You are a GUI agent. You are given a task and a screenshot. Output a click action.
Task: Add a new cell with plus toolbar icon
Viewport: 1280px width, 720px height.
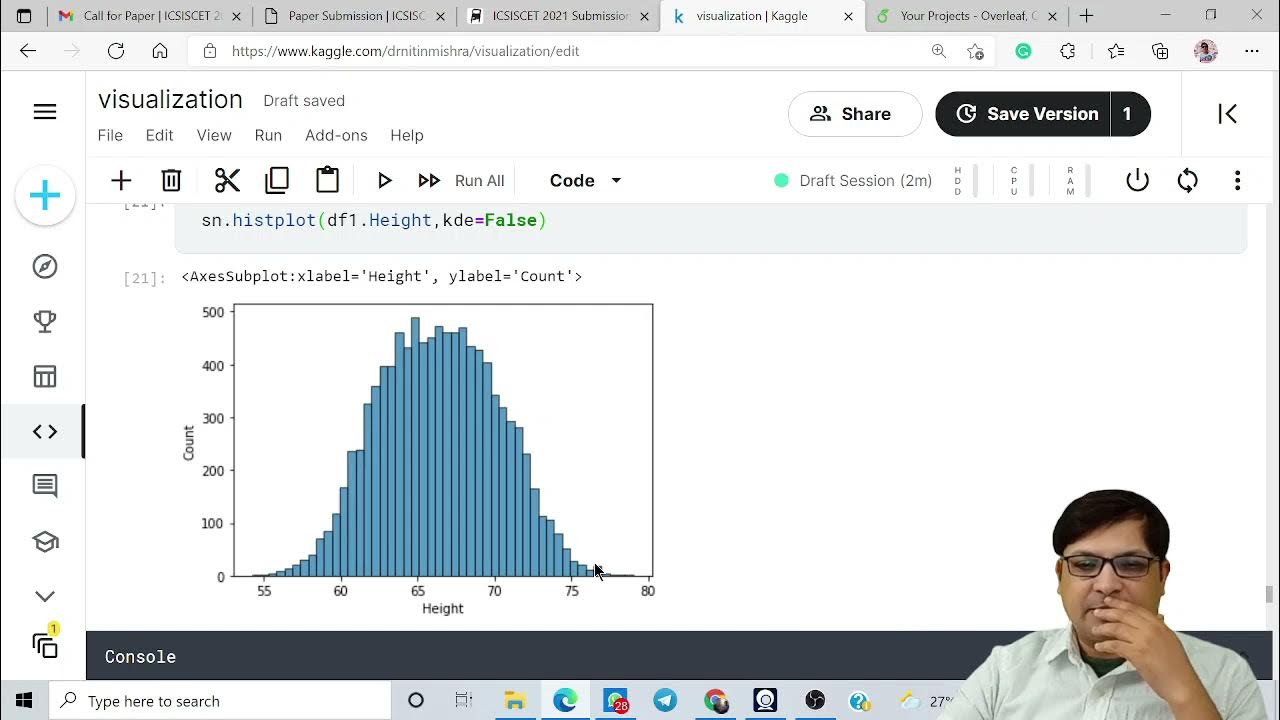coord(121,180)
